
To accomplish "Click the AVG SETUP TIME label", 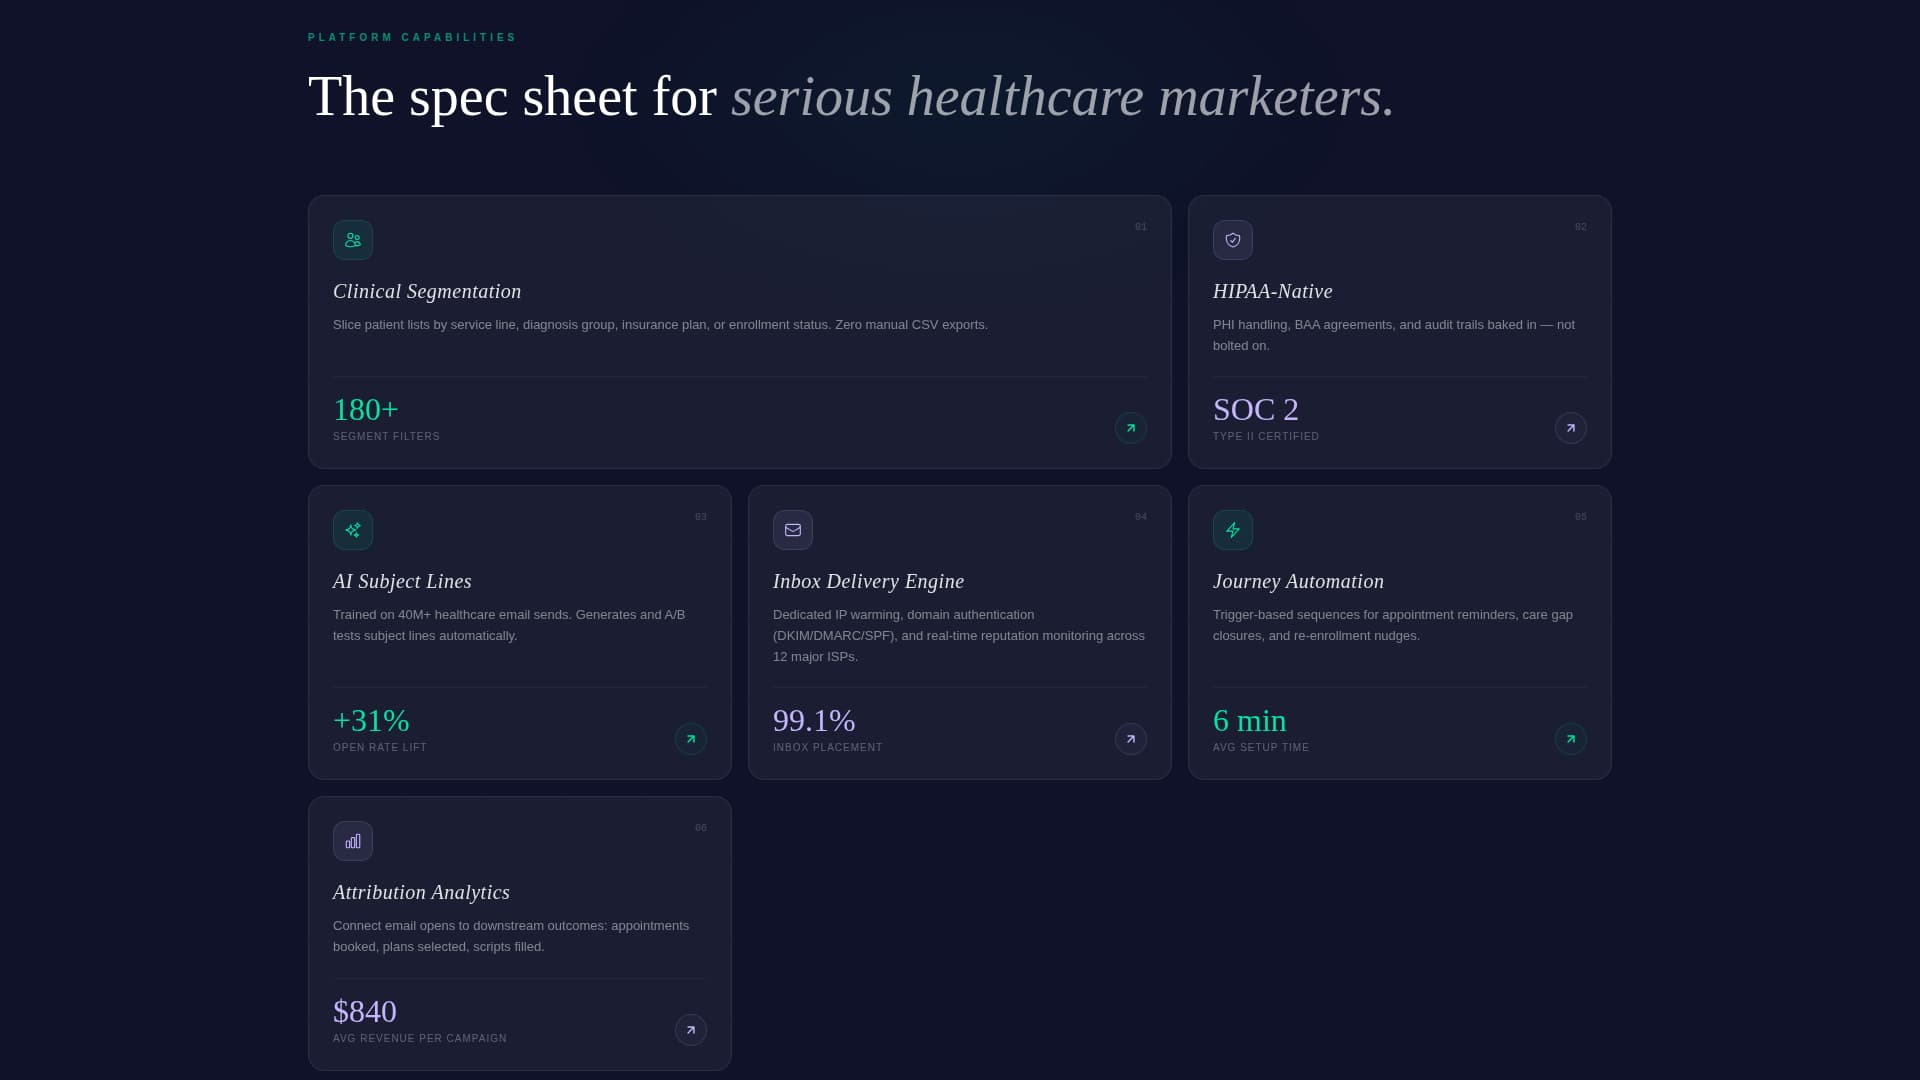I will 1261,748.
